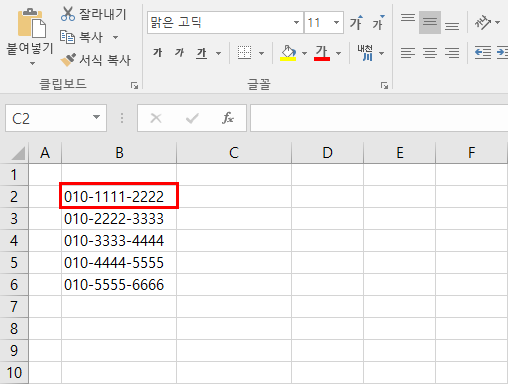
Task: Expand the text orientation dropdown arrow
Action: (498, 22)
